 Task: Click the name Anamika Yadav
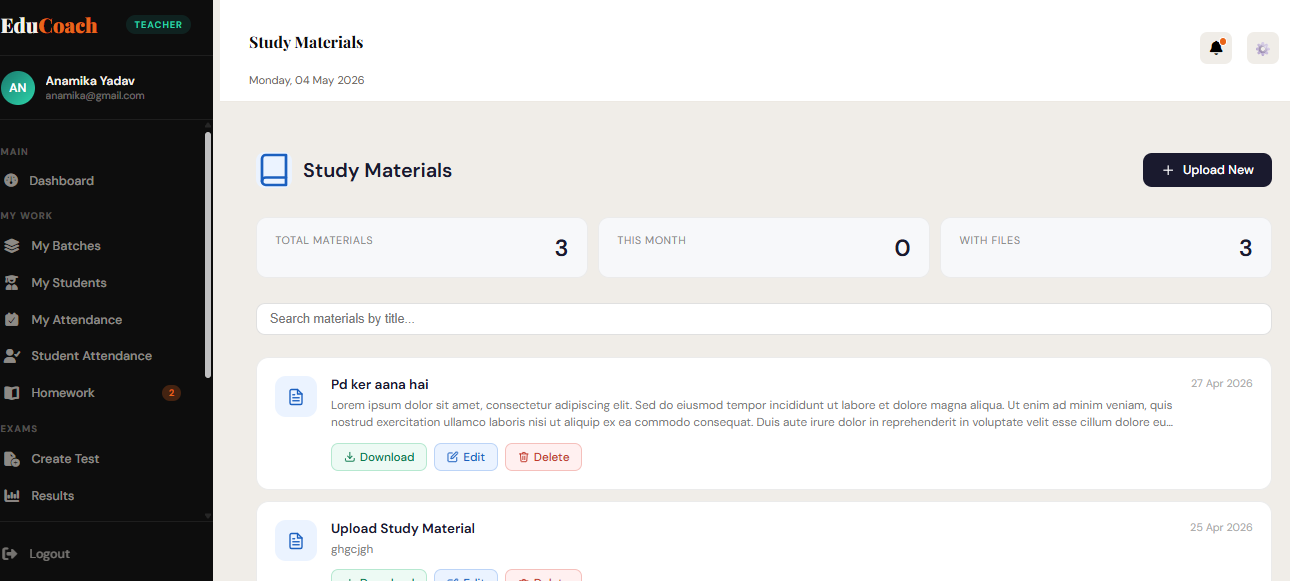90,81
